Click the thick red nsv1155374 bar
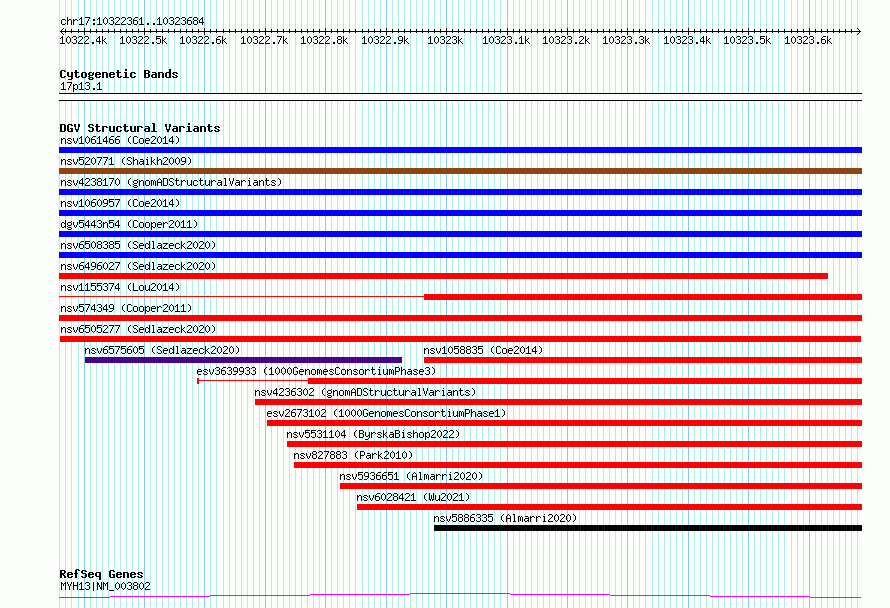This screenshot has width=890, height=608. pyautogui.click(x=643, y=297)
